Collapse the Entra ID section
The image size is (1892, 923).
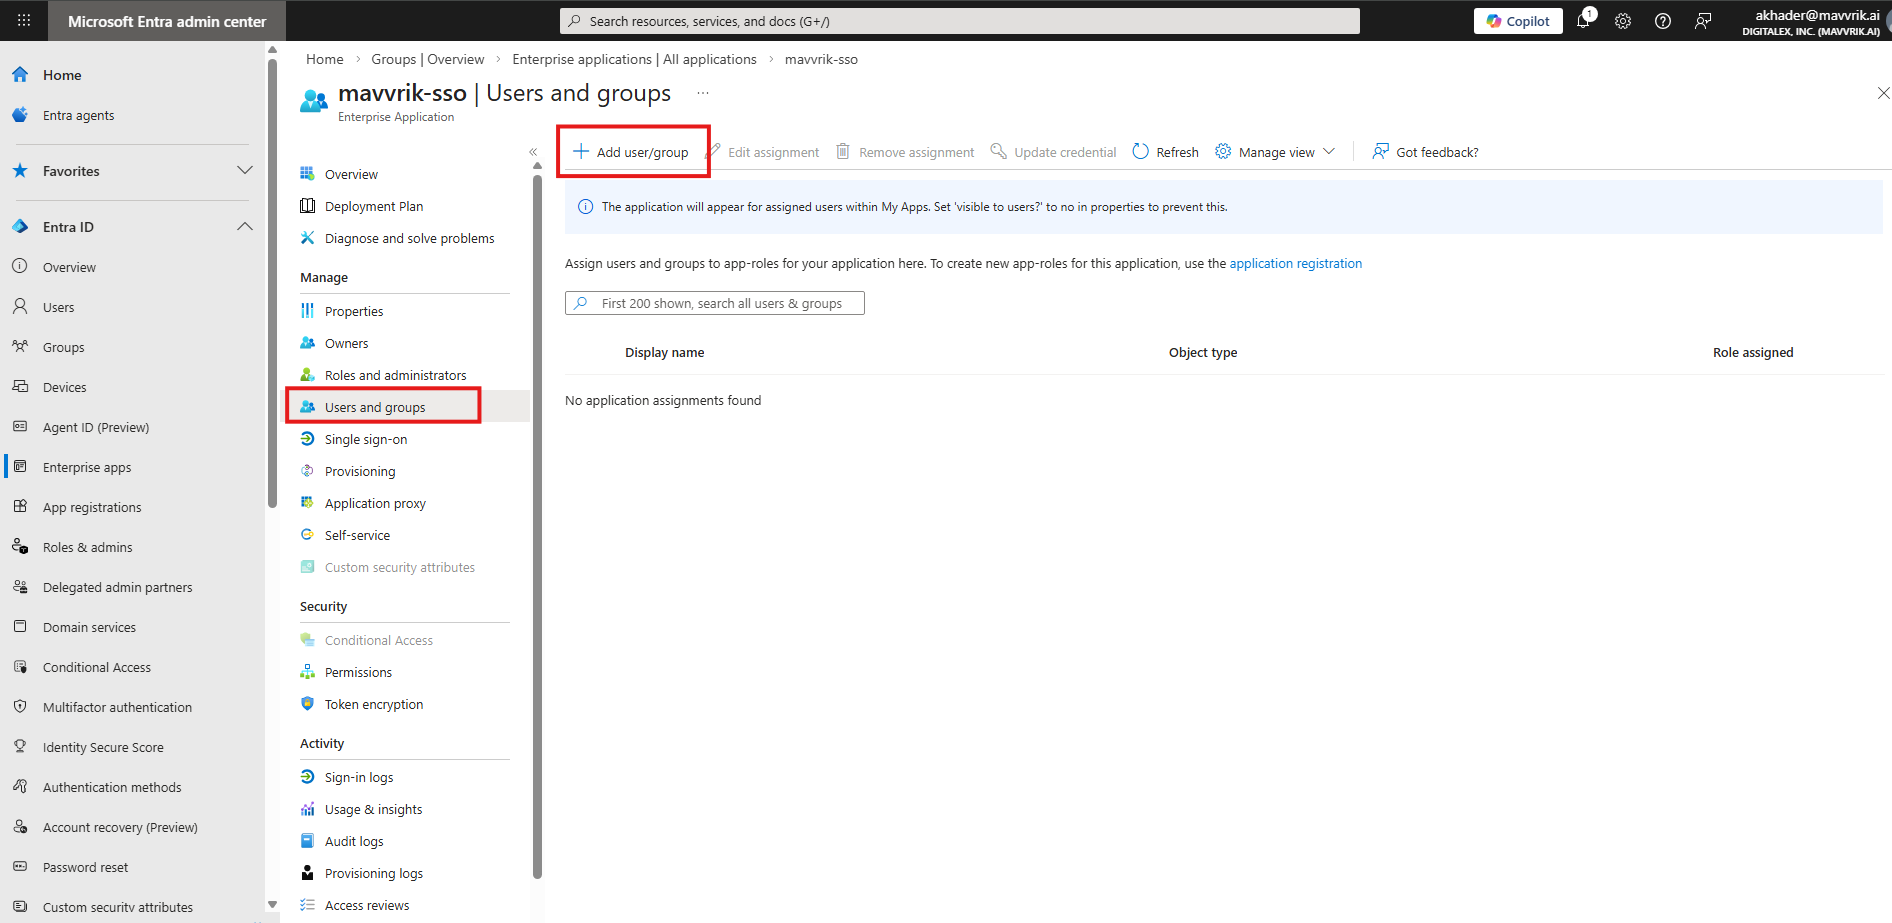point(132,227)
